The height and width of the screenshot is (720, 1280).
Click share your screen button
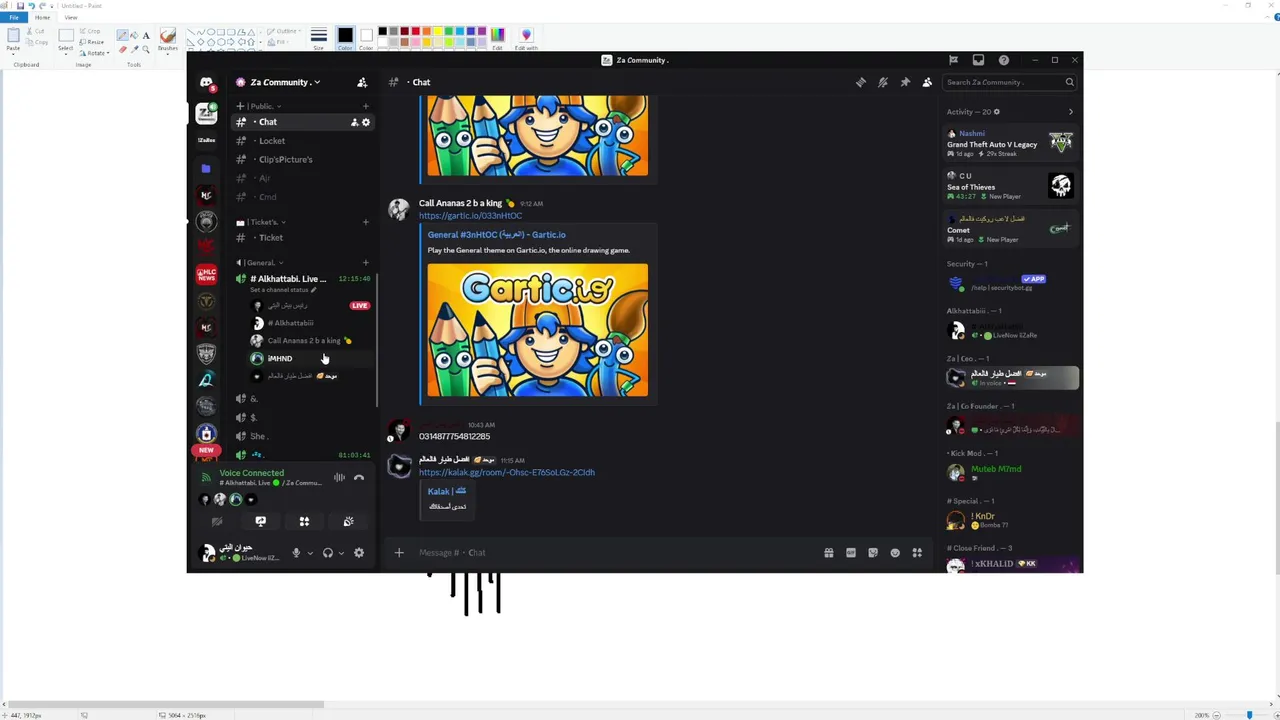261,521
